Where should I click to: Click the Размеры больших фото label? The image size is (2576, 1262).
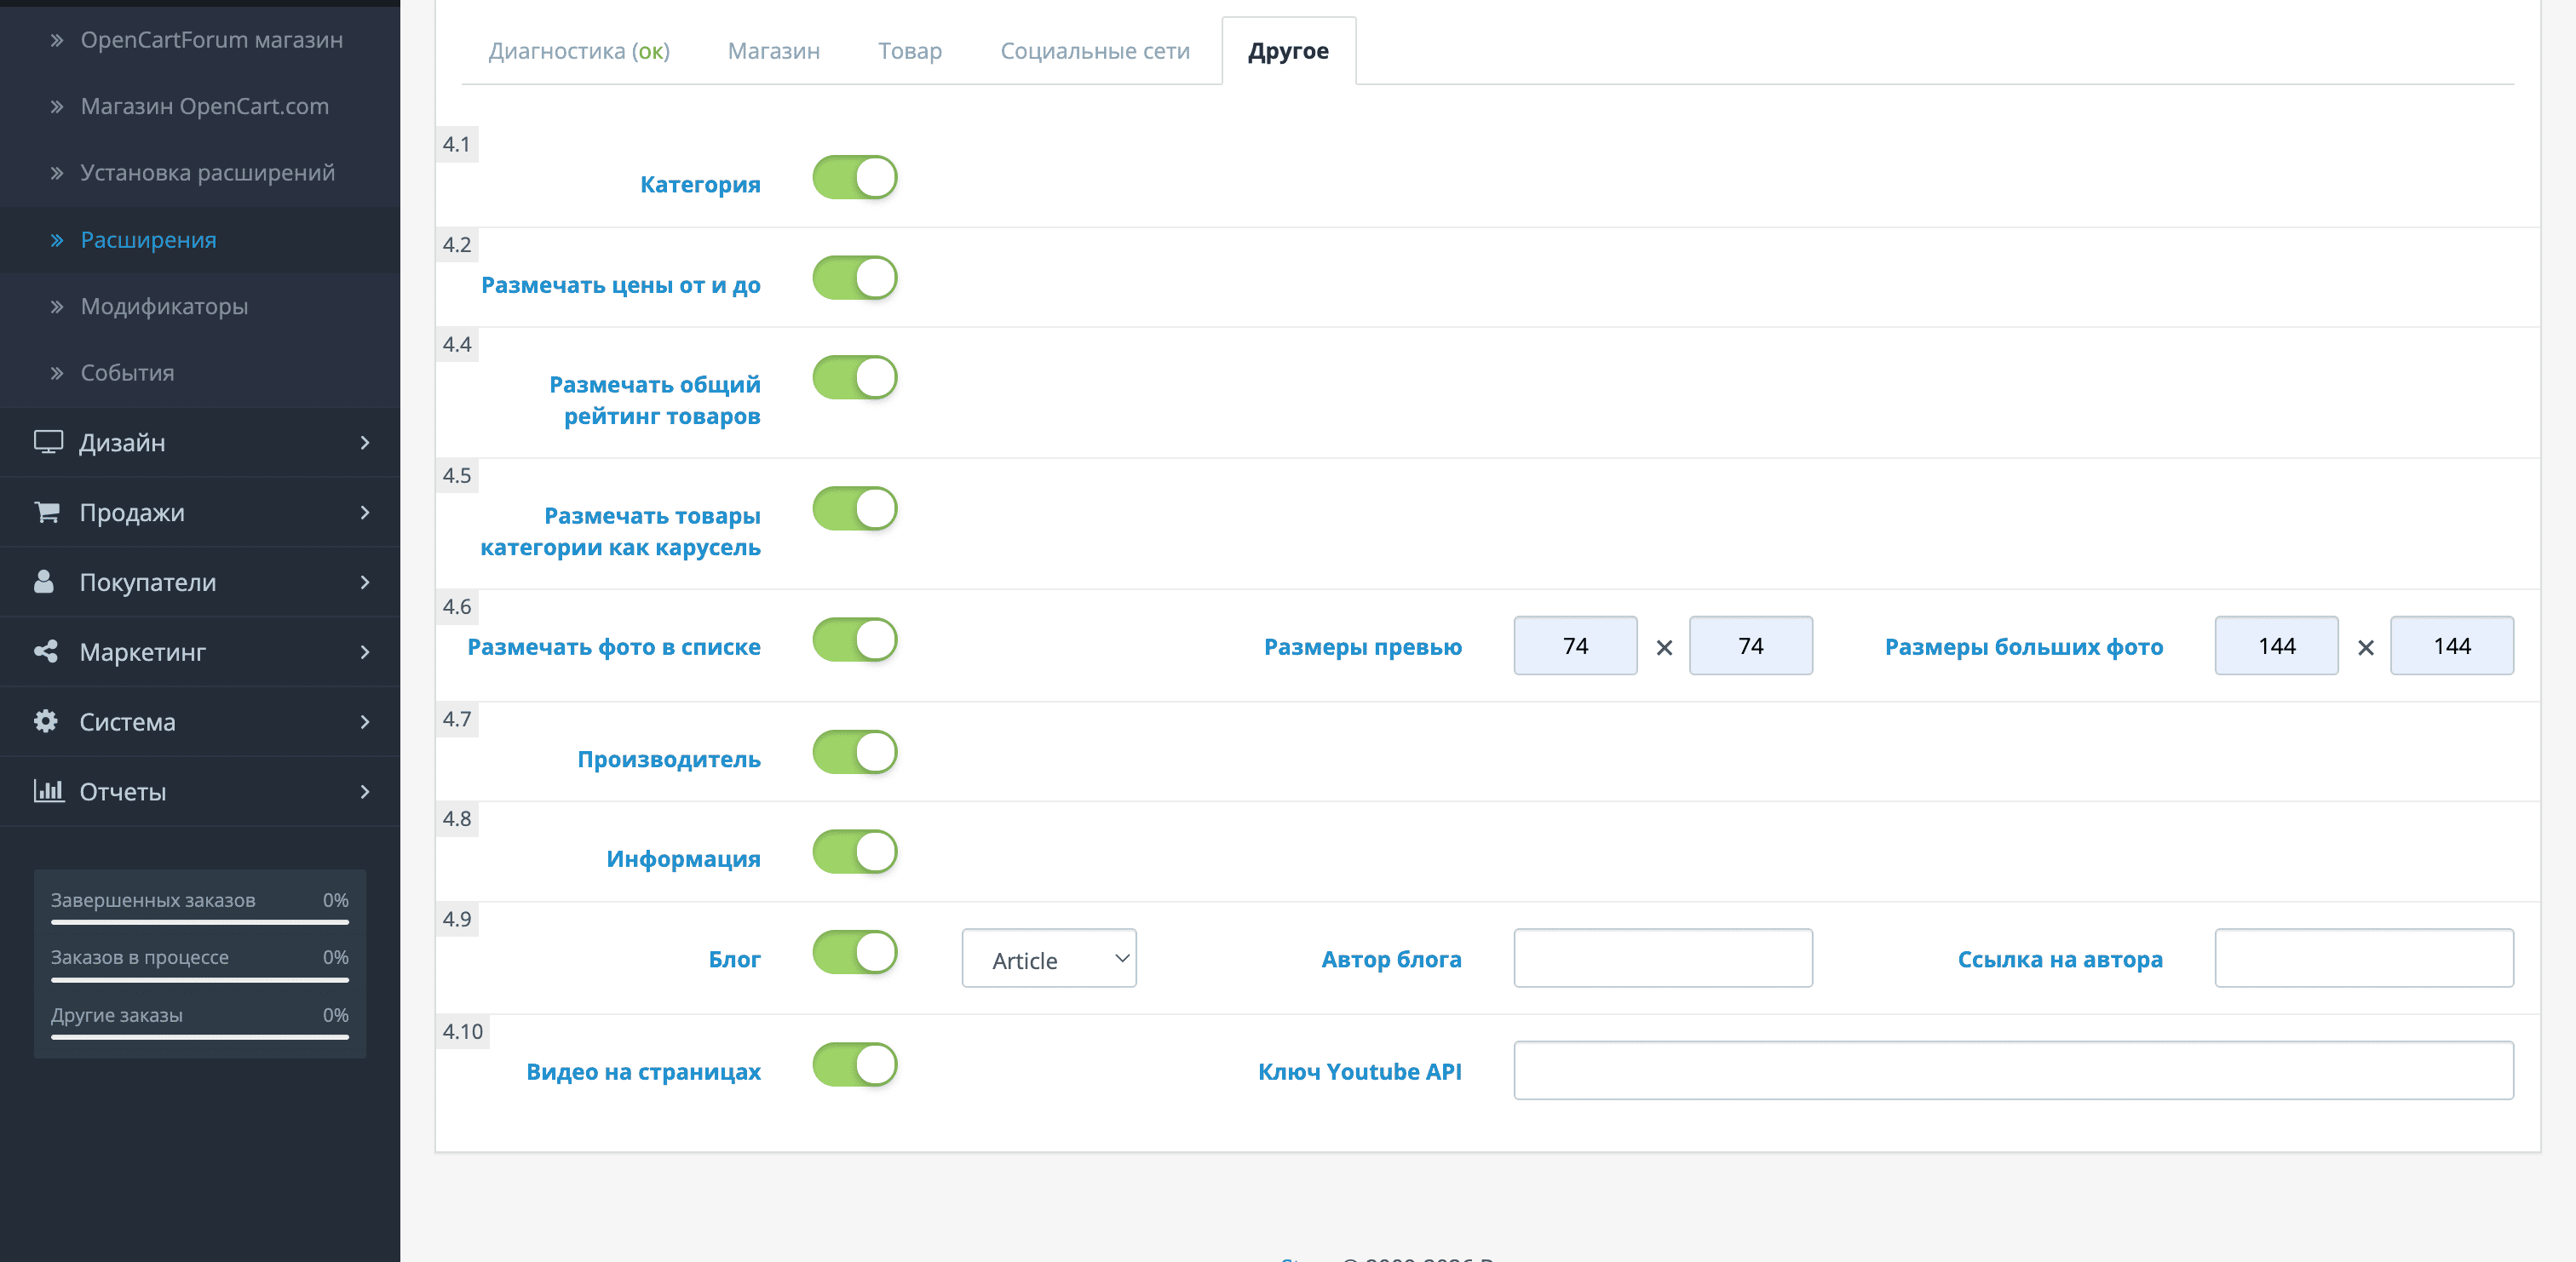tap(2023, 647)
